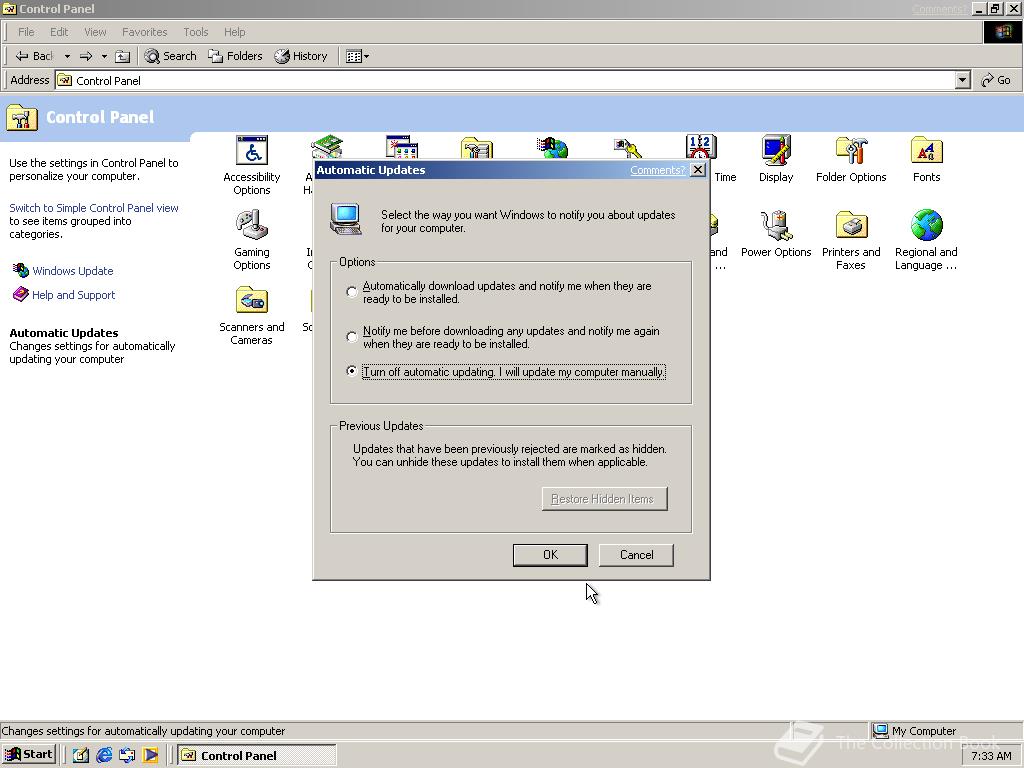Show the Folders pane
Image resolution: width=1024 pixels, height=768 pixels.
coord(235,56)
